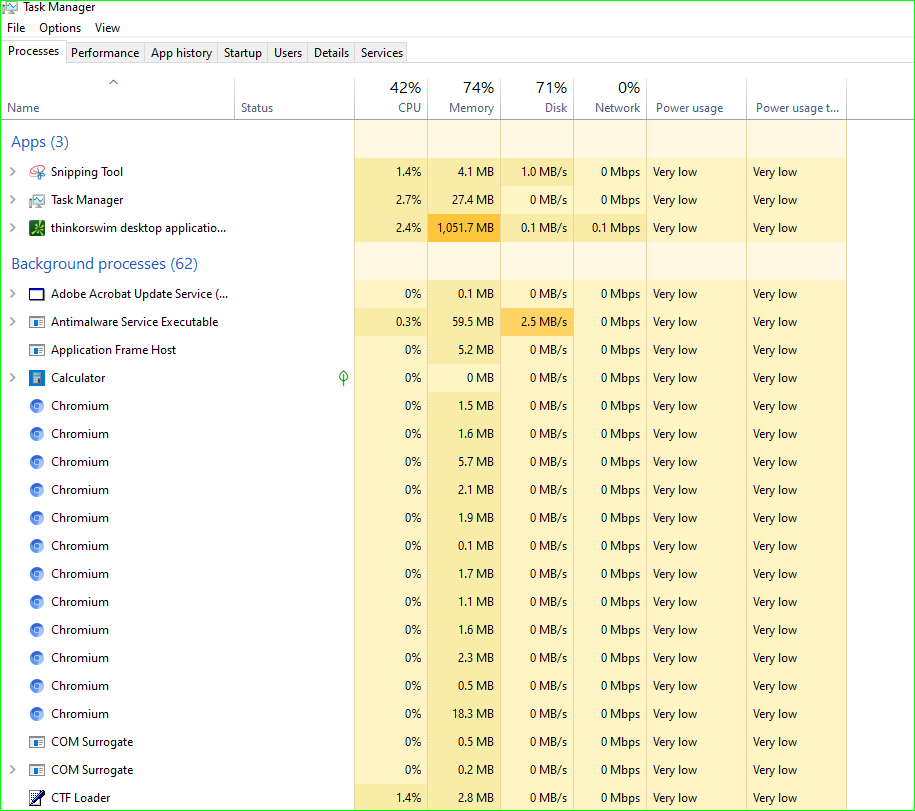Switch to the App history tab

point(181,53)
